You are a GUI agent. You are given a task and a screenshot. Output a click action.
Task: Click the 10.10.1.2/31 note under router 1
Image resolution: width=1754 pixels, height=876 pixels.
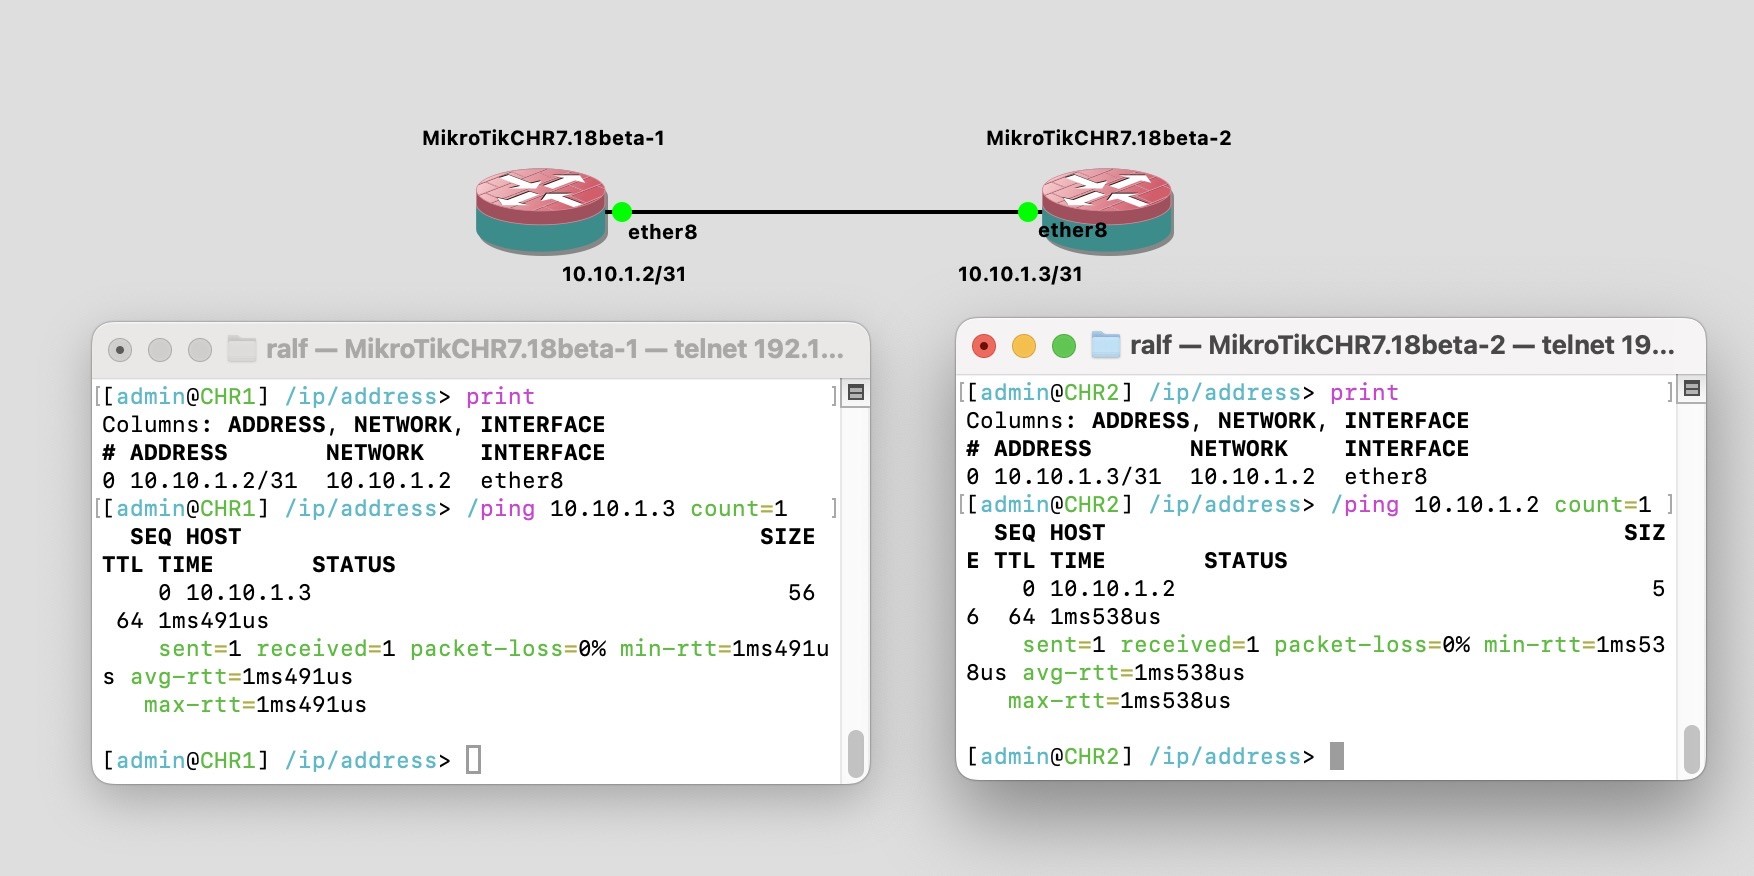tap(624, 274)
